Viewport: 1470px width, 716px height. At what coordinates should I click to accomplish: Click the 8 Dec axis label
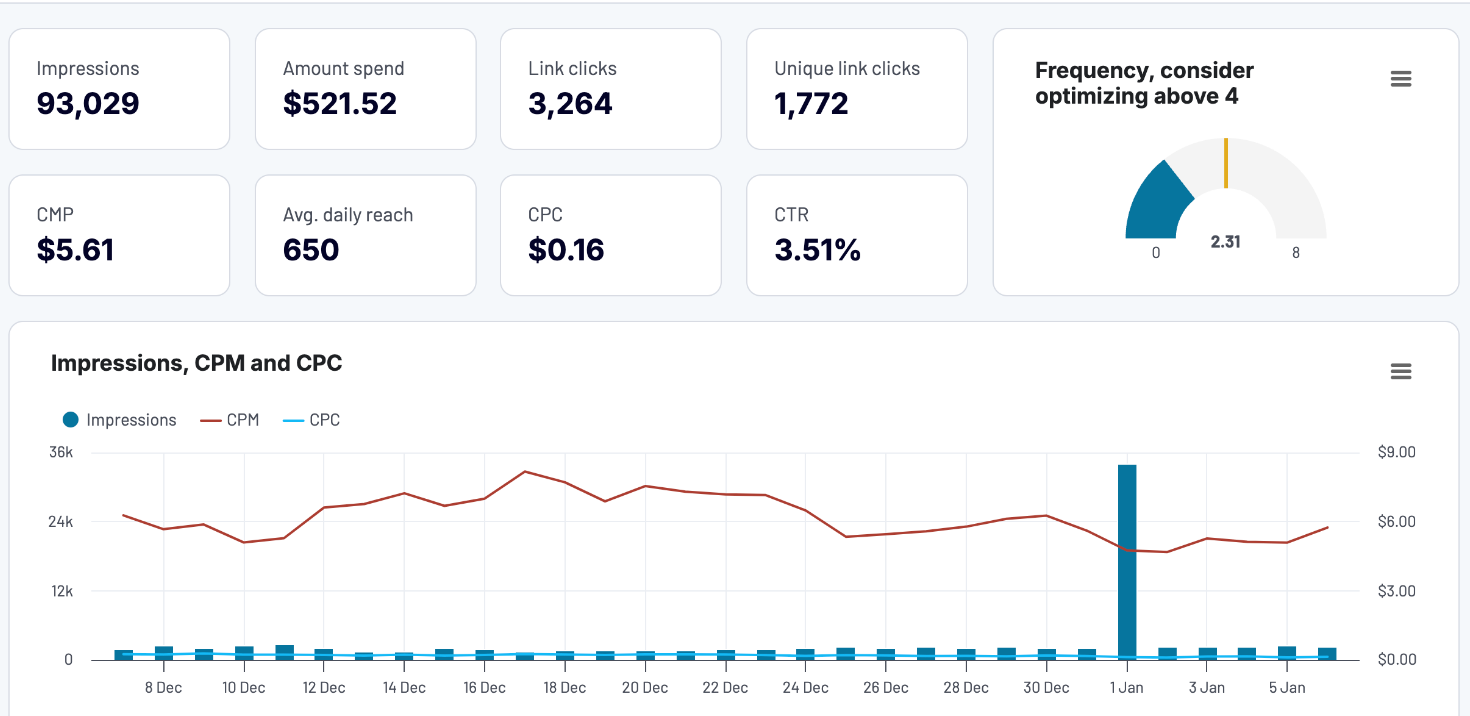pyautogui.click(x=162, y=687)
